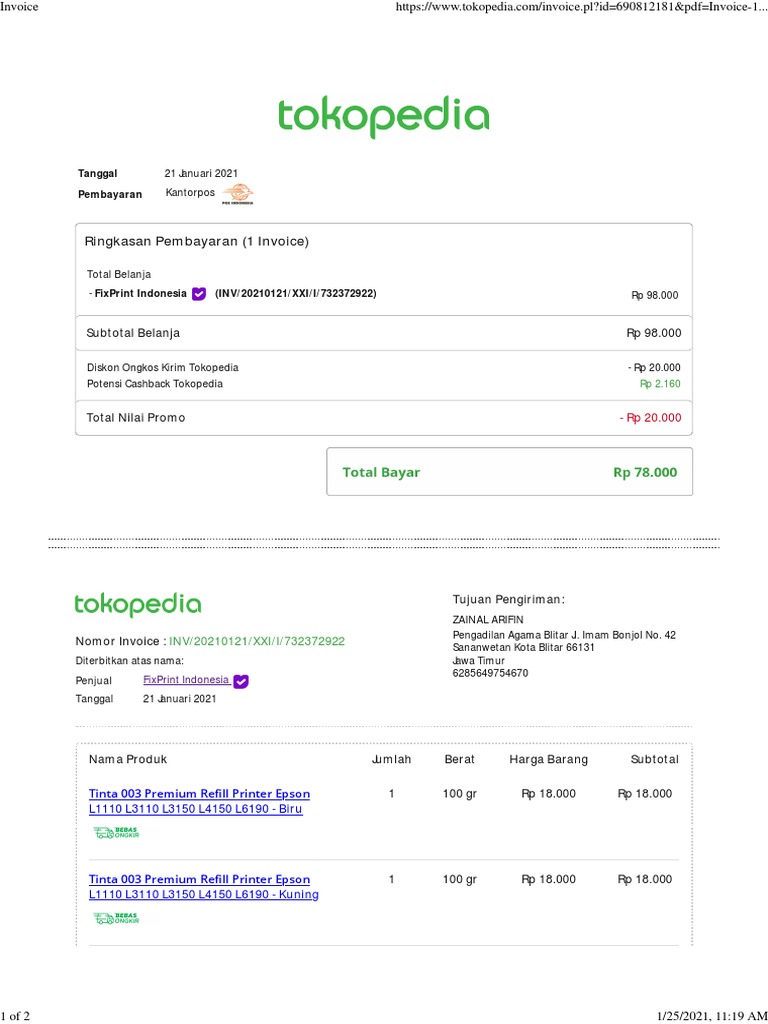
Task: Click Bebas Ongkir badge under Kuning ink
Action: point(116,918)
